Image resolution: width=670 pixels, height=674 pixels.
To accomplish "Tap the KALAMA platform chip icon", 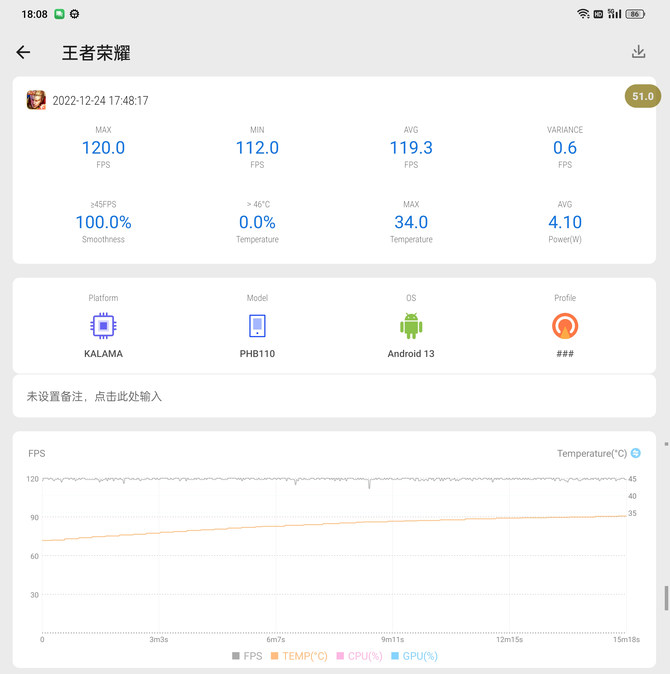I will [x=102, y=326].
